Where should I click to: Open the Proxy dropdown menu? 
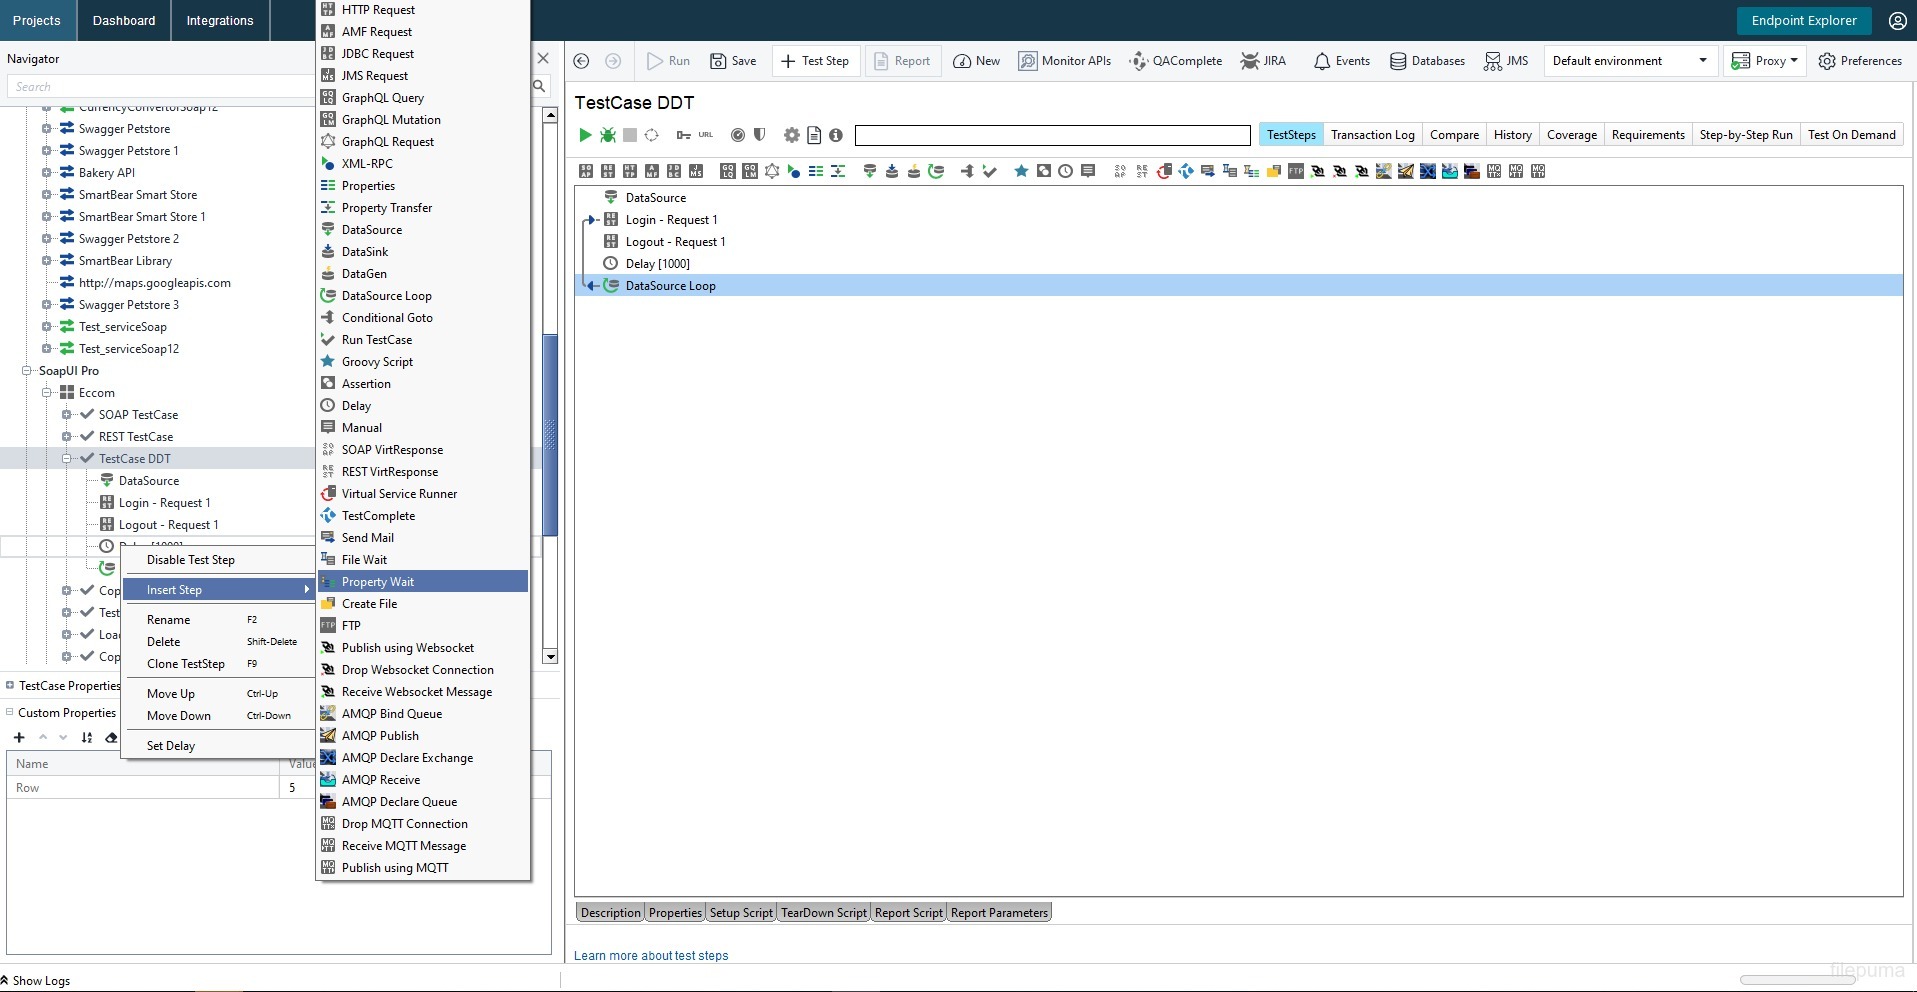(1765, 61)
